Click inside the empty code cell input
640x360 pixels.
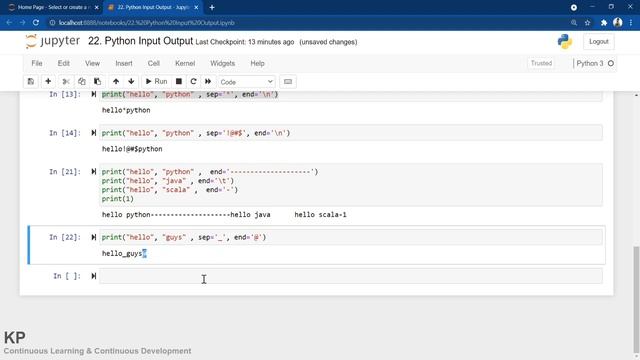(x=351, y=276)
